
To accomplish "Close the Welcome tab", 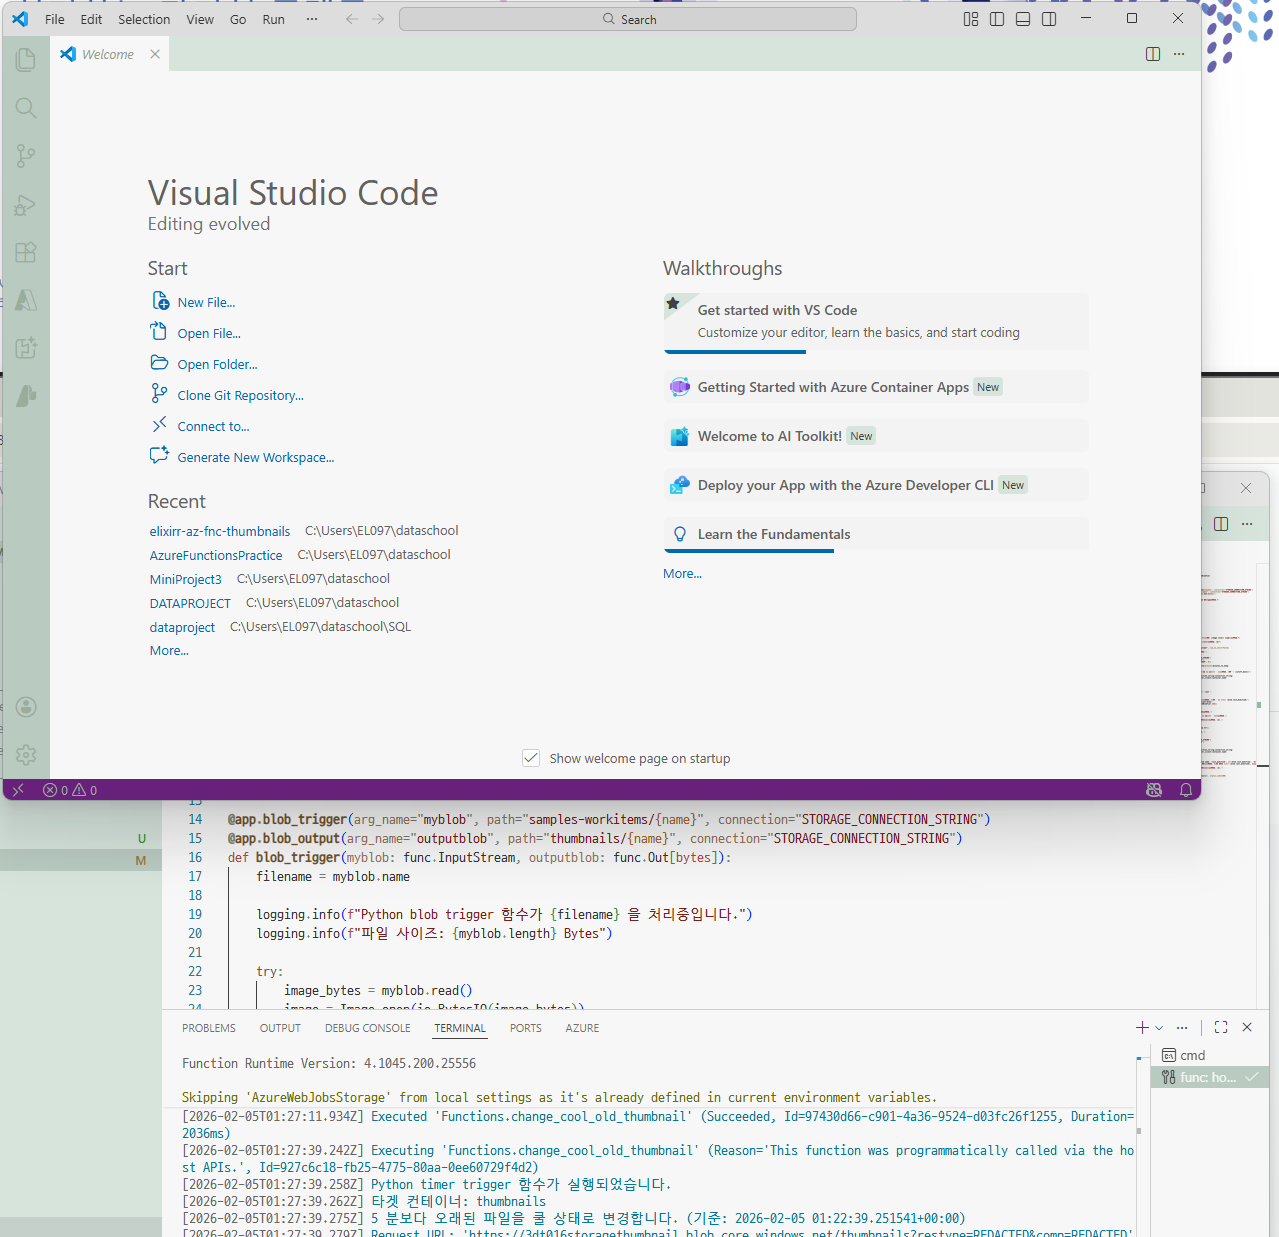I will pyautogui.click(x=155, y=54).
